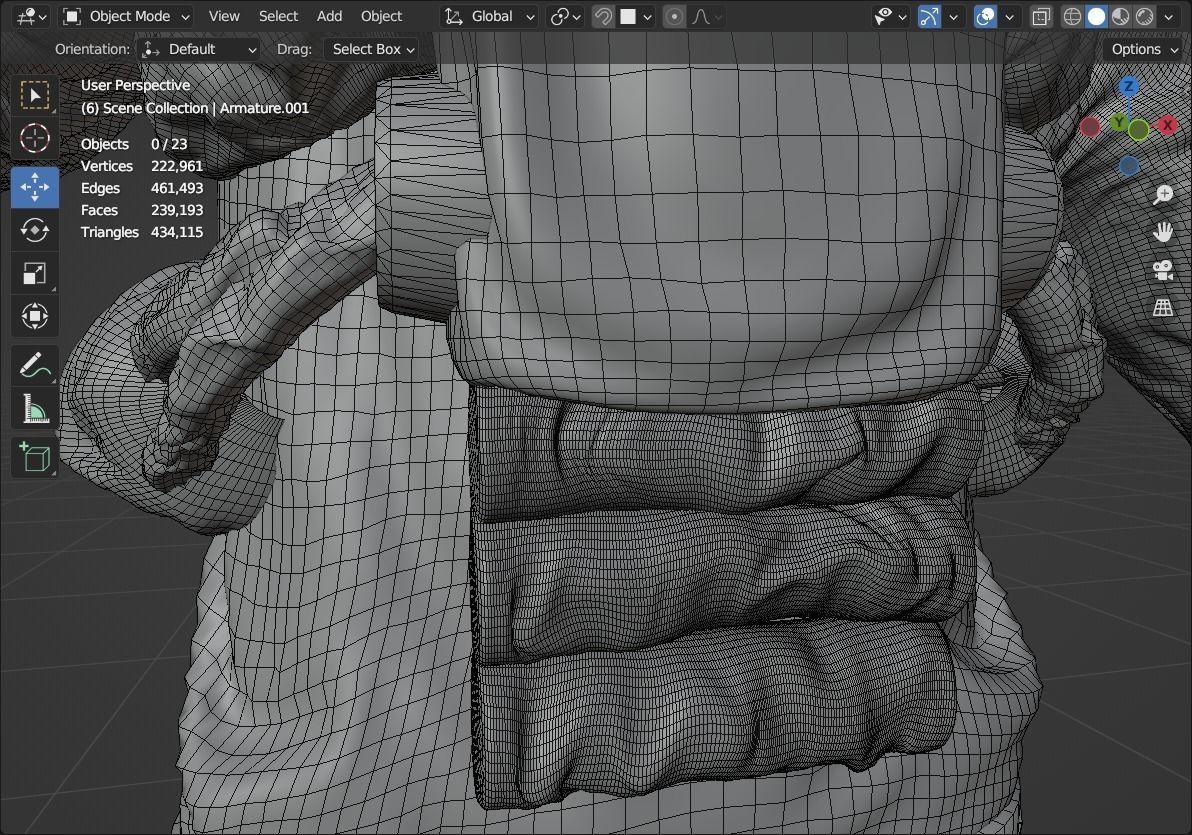Switch to material preview shading
This screenshot has width=1192, height=835.
(1121, 16)
